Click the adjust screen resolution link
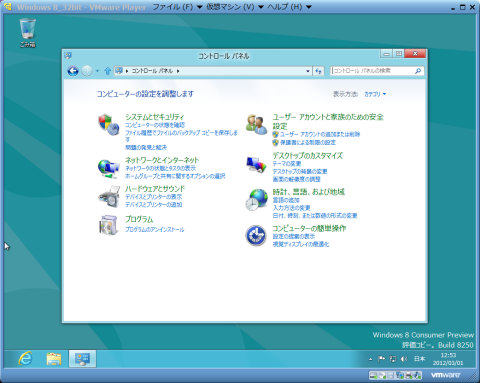 coord(296,179)
